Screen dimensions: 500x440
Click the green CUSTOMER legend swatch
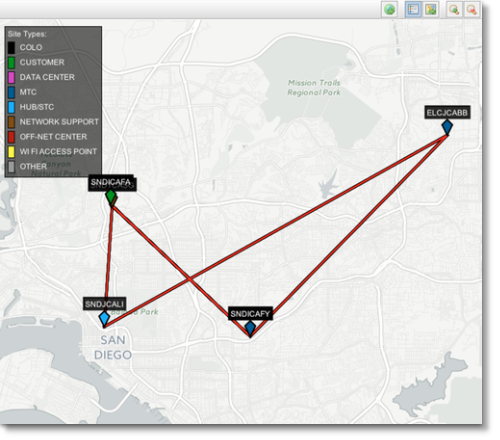click(x=11, y=62)
